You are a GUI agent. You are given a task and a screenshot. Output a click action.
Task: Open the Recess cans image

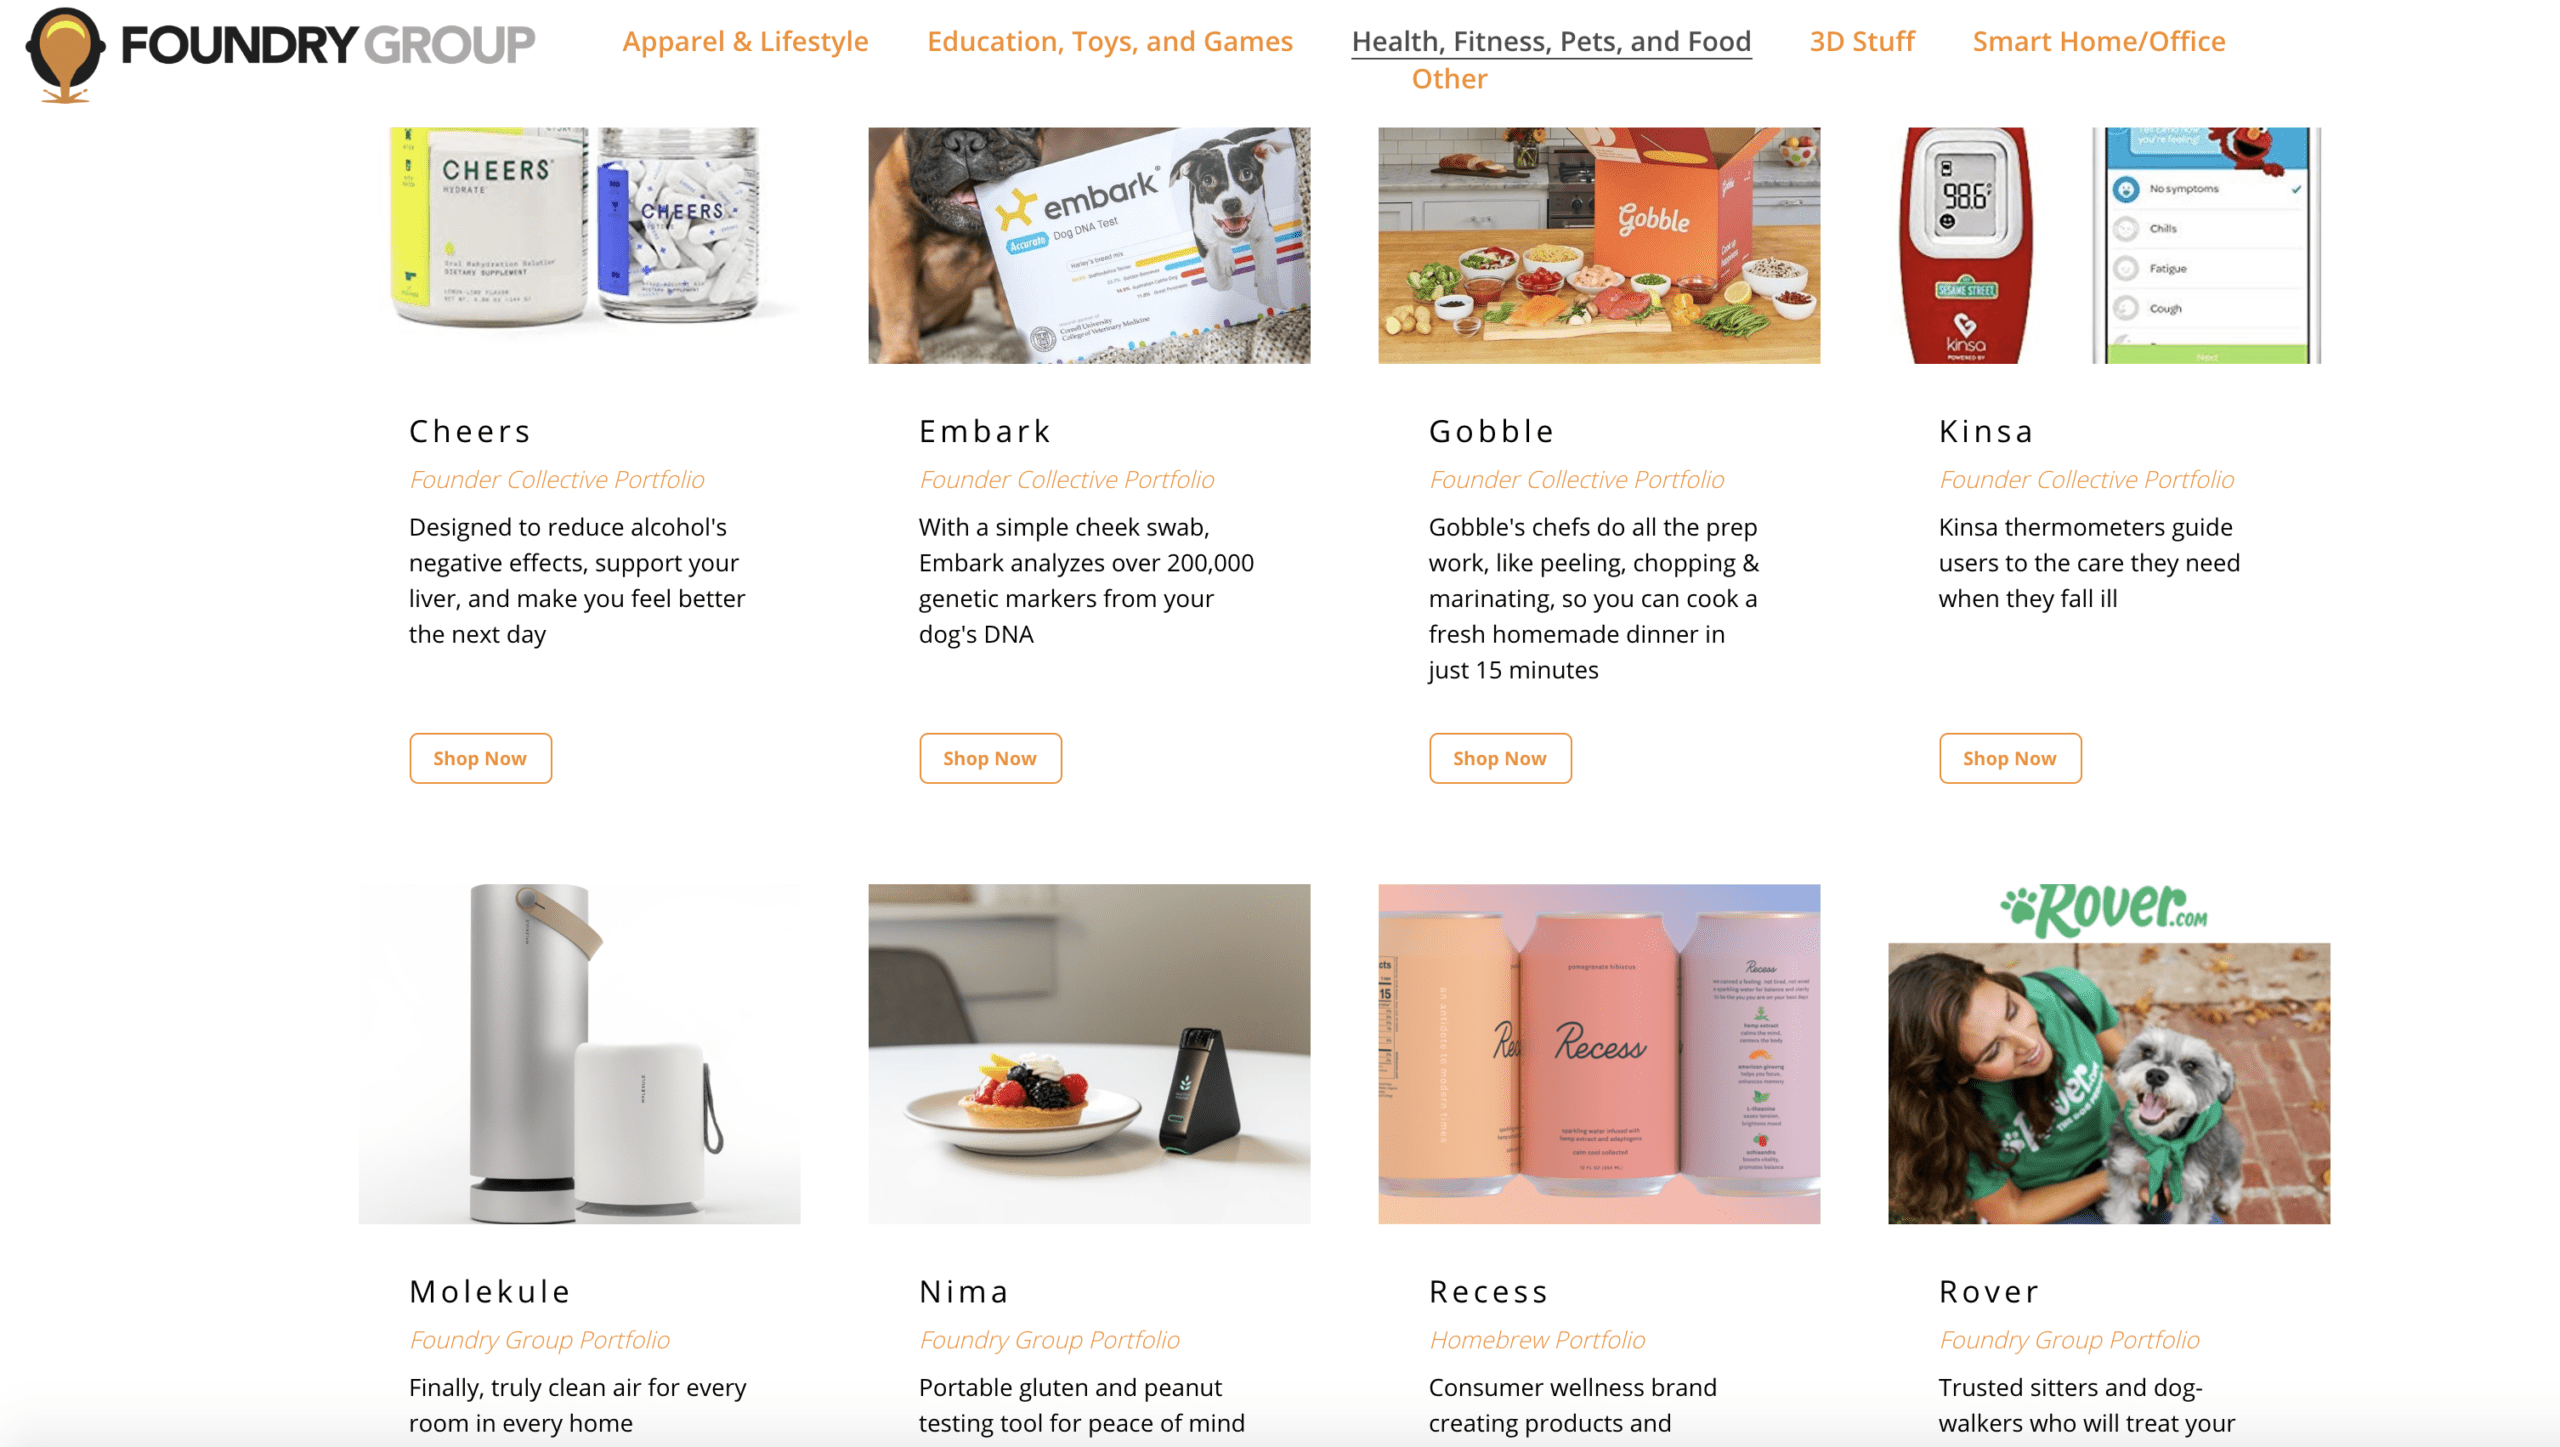[x=1599, y=1054]
